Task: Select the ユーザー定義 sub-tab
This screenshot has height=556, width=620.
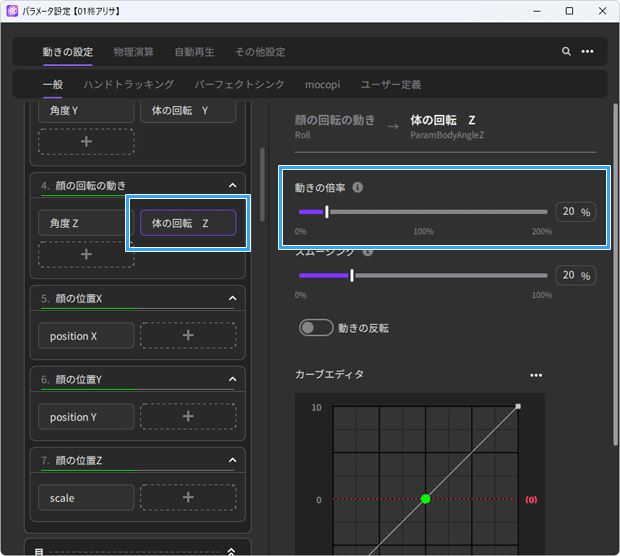Action: click(391, 84)
